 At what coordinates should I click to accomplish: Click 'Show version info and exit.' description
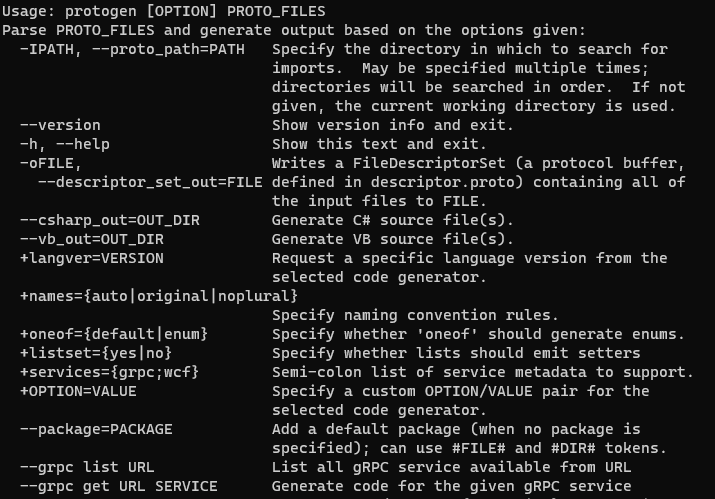coord(392,125)
